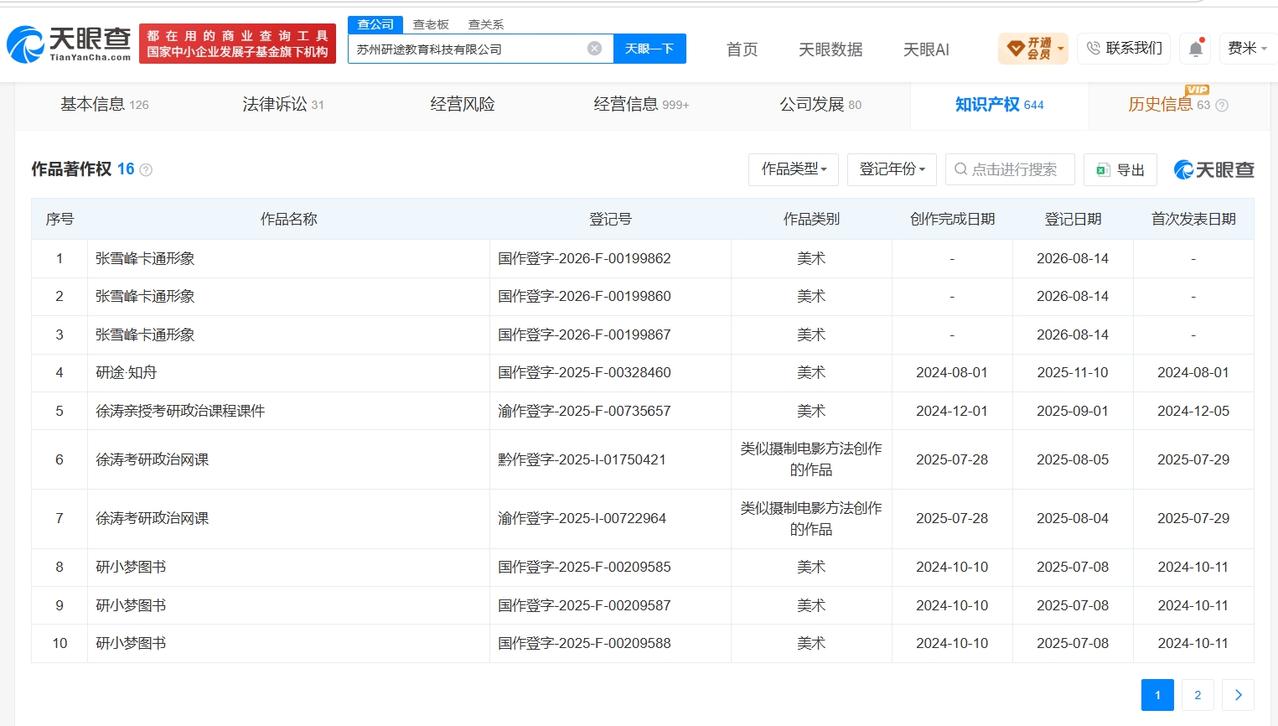The image size is (1278, 726).
Task: Click the 创作完成日期 column header
Action: tap(952, 218)
